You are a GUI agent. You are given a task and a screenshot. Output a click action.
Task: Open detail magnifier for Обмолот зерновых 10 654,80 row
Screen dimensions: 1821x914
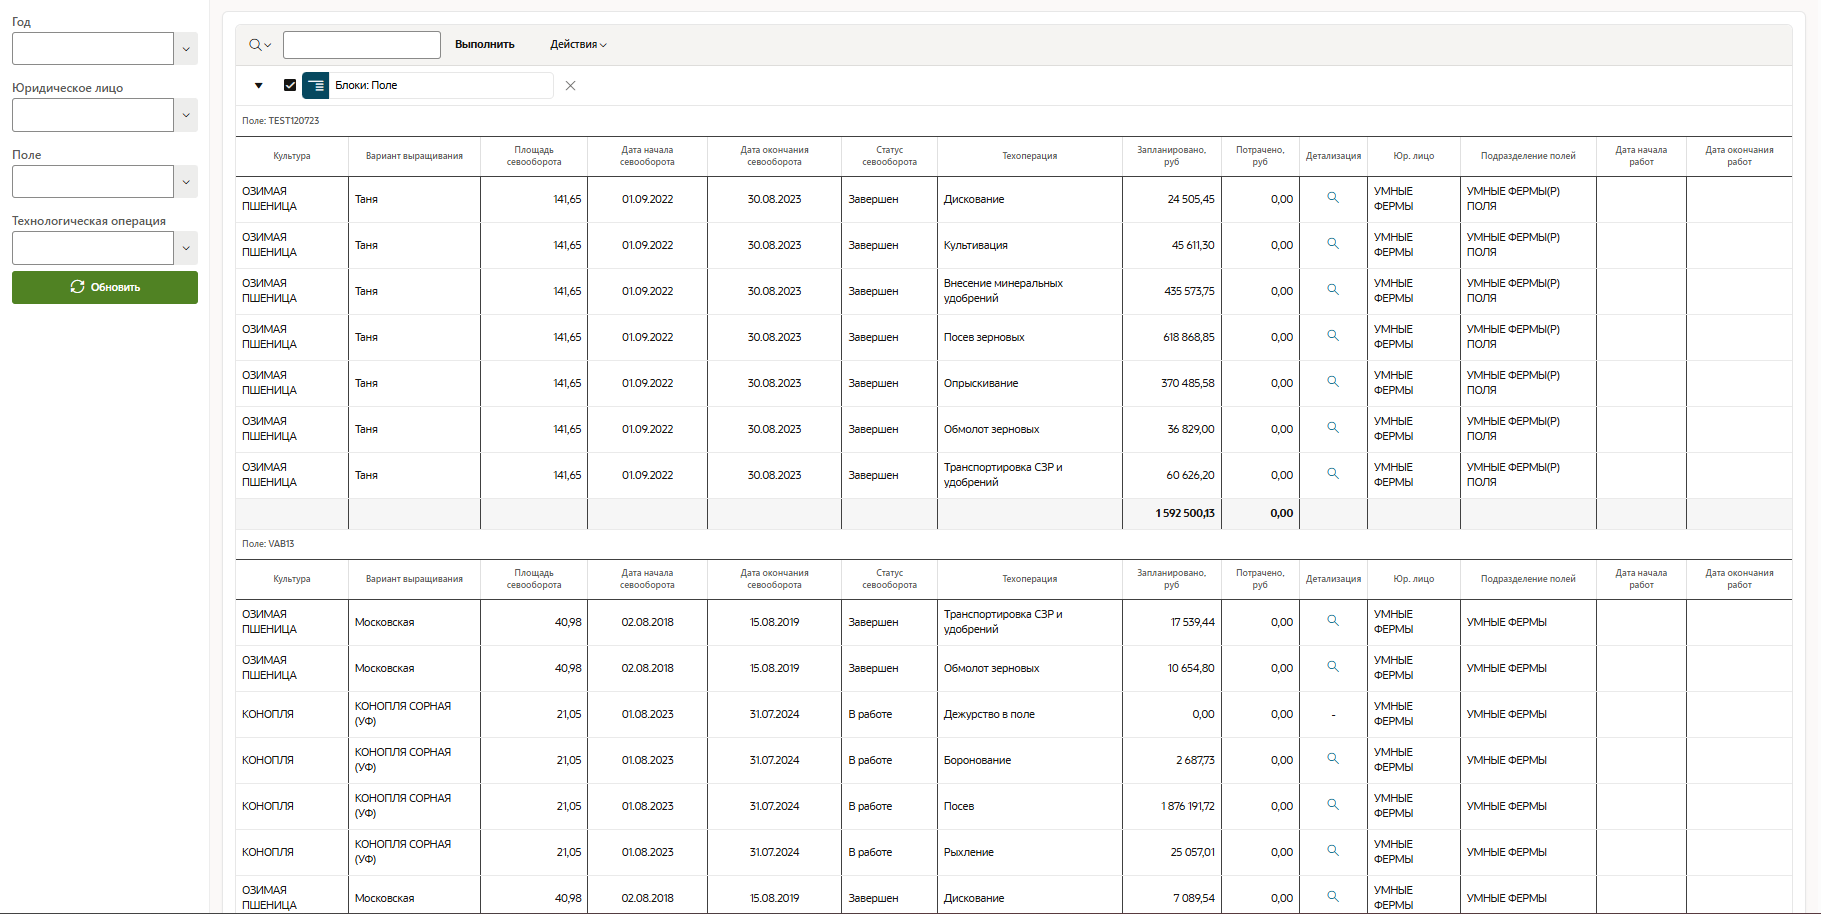(1333, 667)
